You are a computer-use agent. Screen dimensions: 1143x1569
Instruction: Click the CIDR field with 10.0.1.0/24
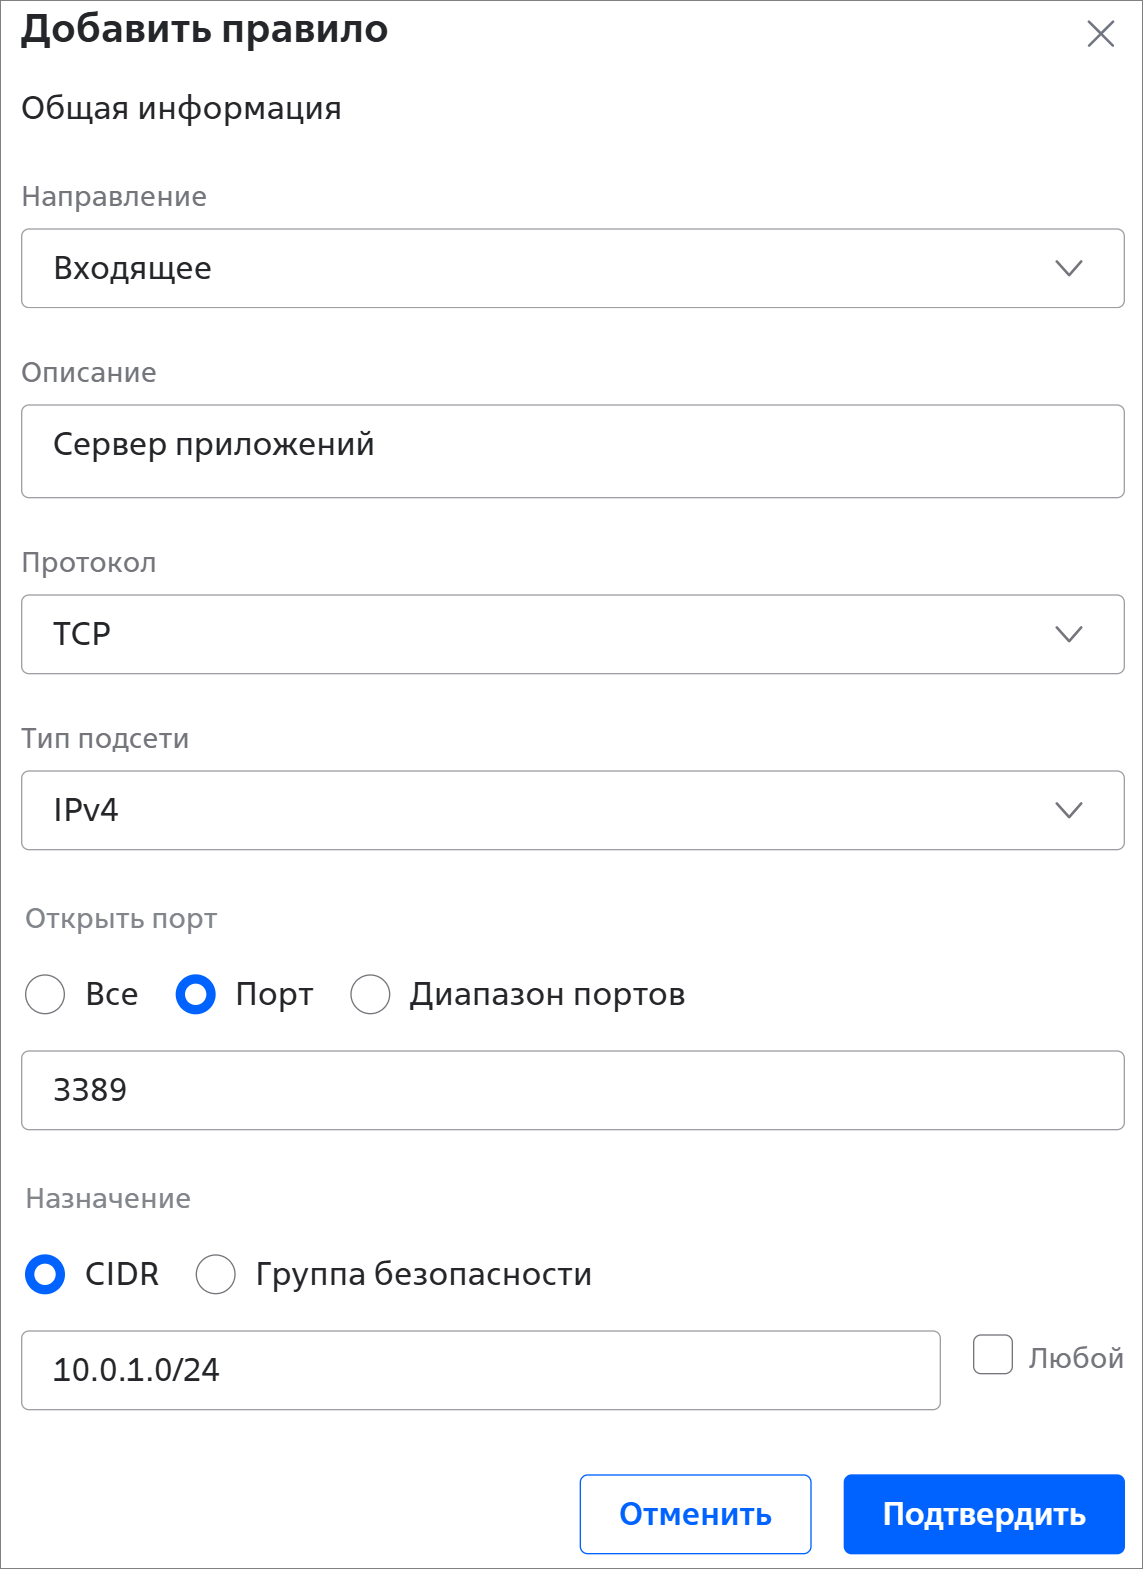coord(480,1370)
